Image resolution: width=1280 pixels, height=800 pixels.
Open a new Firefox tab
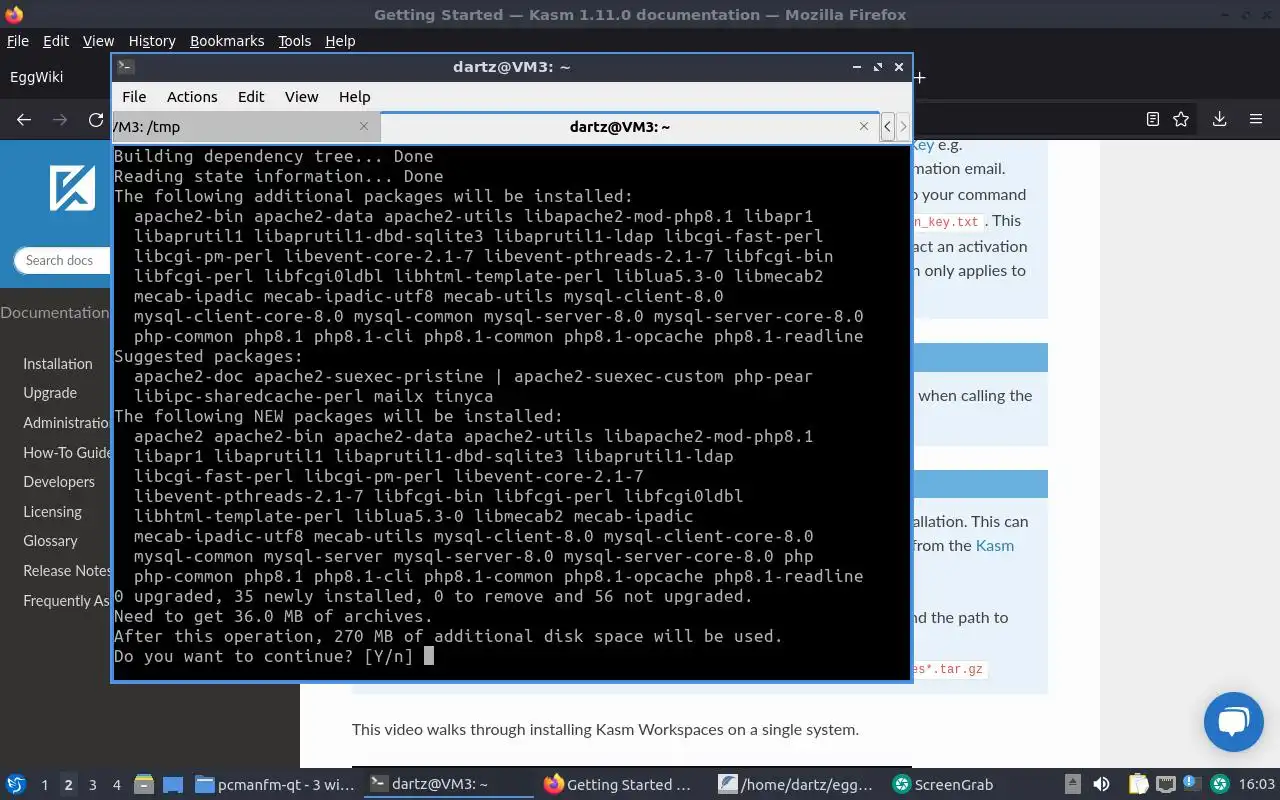tap(919, 77)
